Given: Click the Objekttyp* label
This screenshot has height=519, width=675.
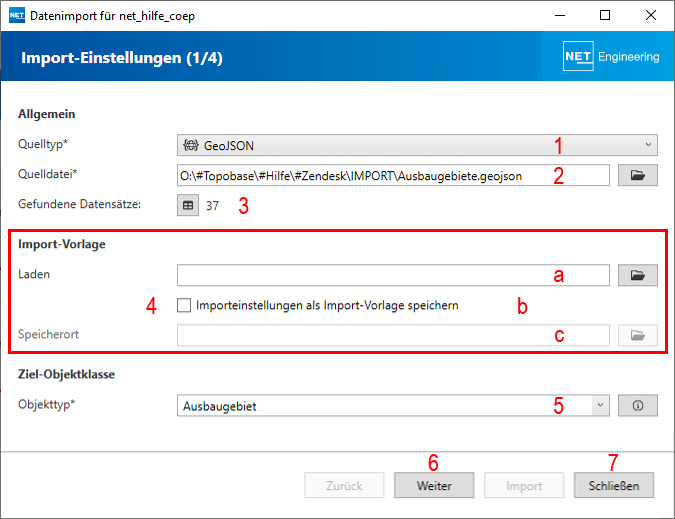Looking at the screenshot, I should tap(46, 404).
